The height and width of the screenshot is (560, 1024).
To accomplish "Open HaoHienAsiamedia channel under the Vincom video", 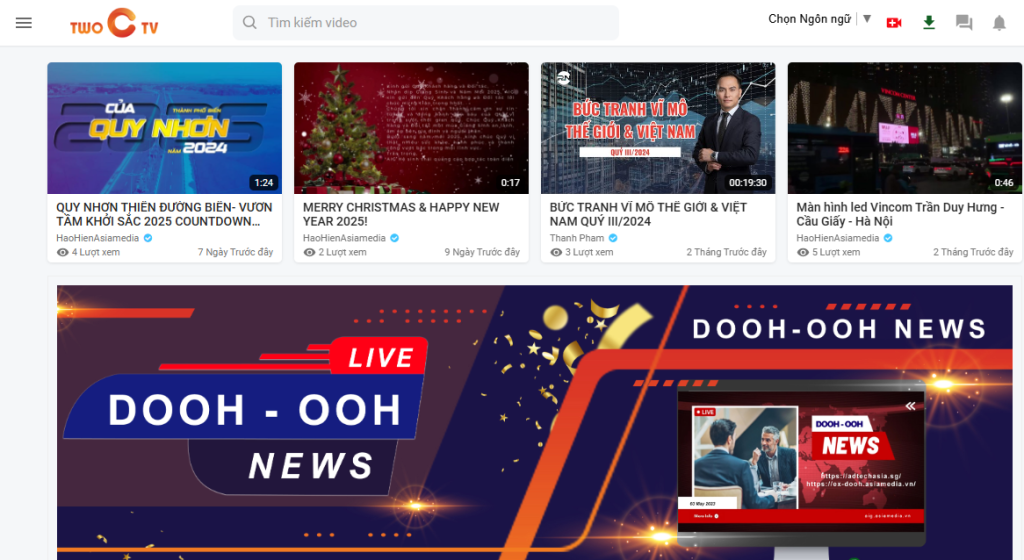I will 838,238.
